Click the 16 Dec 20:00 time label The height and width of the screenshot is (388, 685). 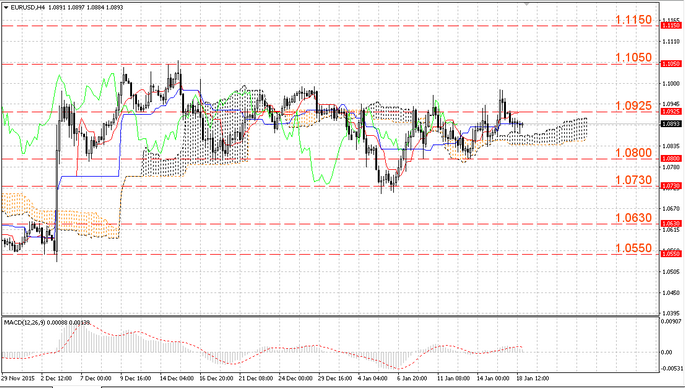(x=217, y=378)
